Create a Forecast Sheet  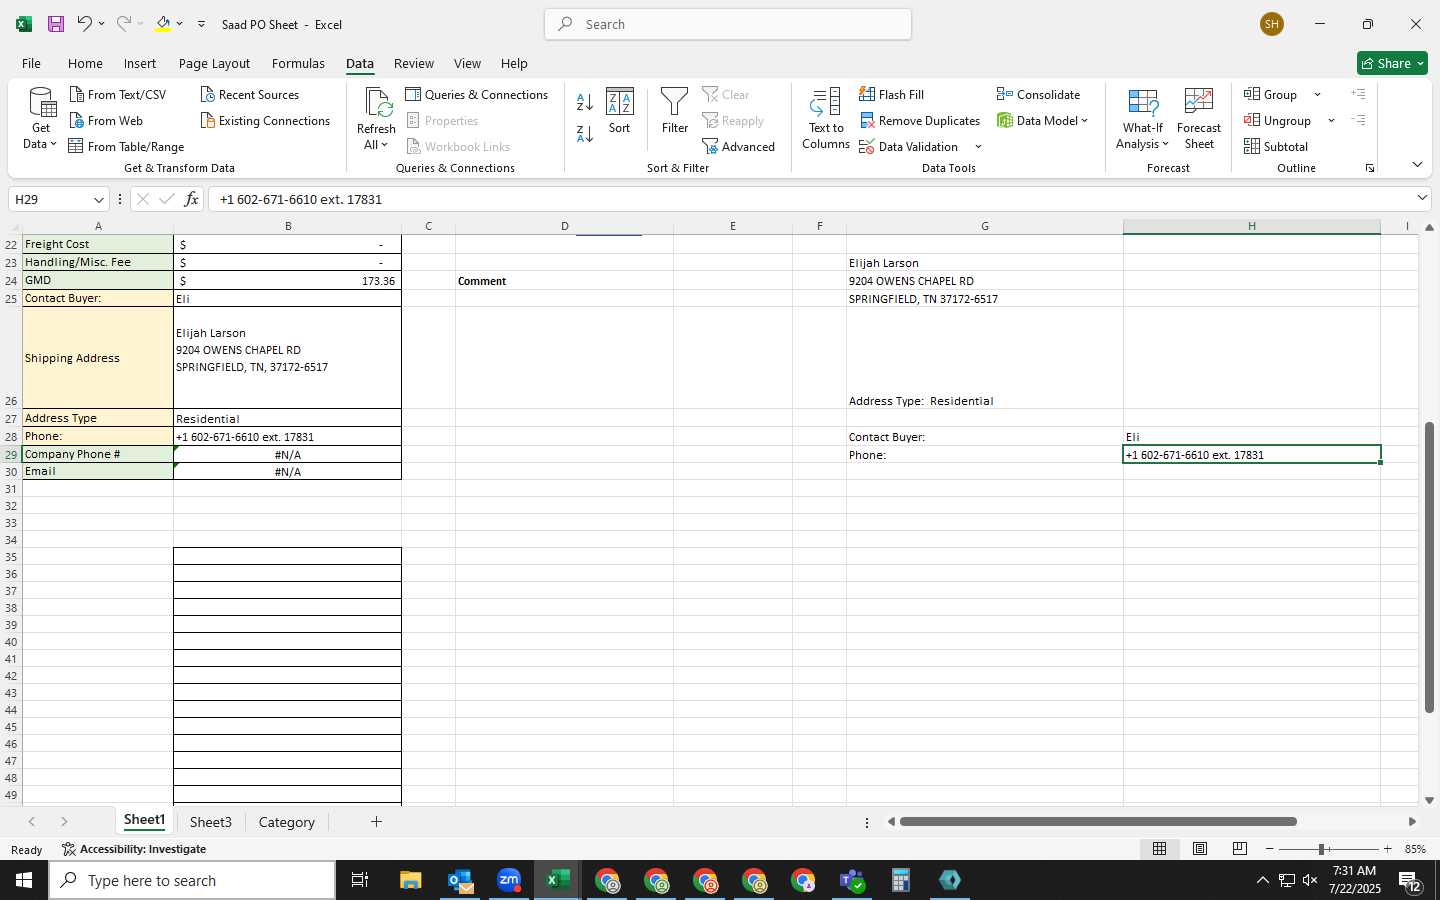click(1199, 118)
